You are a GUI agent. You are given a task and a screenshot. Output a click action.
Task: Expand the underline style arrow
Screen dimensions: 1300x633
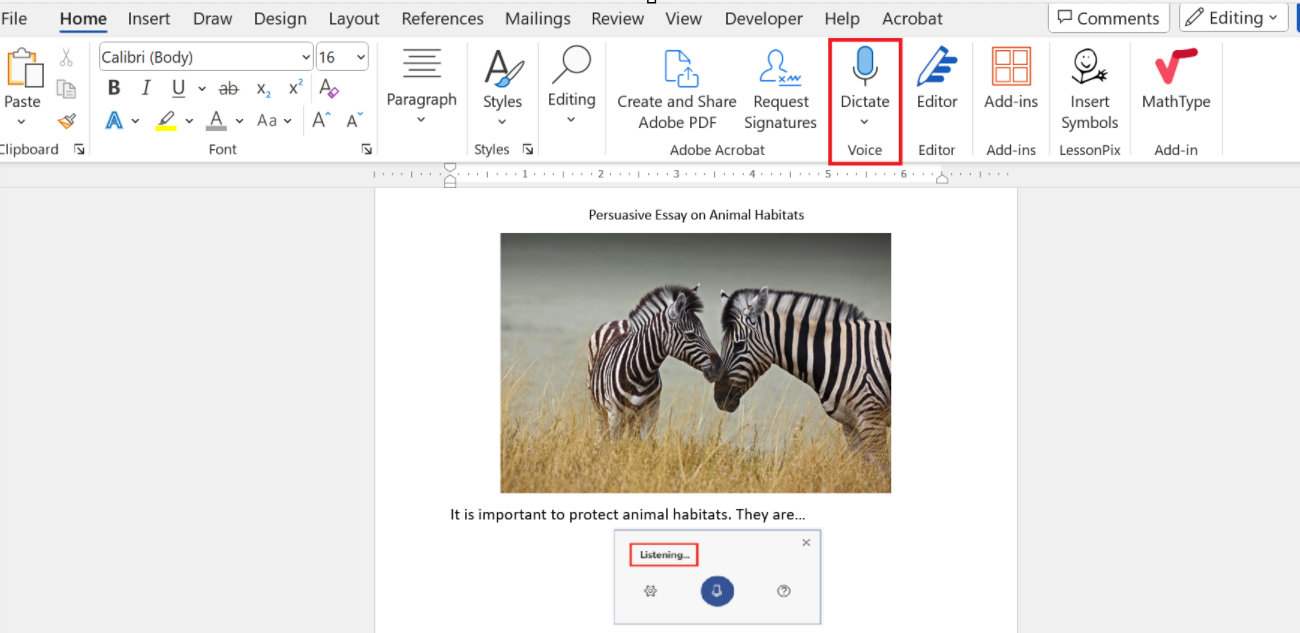point(202,89)
